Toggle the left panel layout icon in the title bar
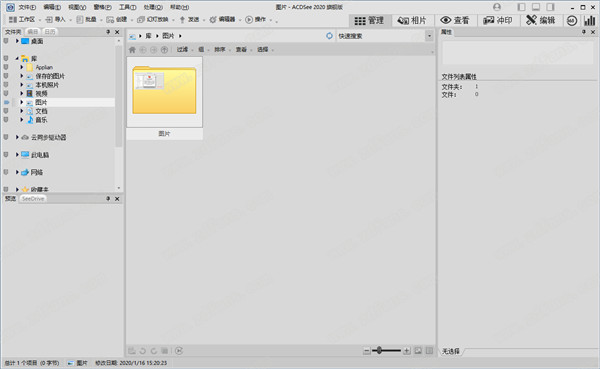Screen dimensions: 600x369 tap(521, 7)
